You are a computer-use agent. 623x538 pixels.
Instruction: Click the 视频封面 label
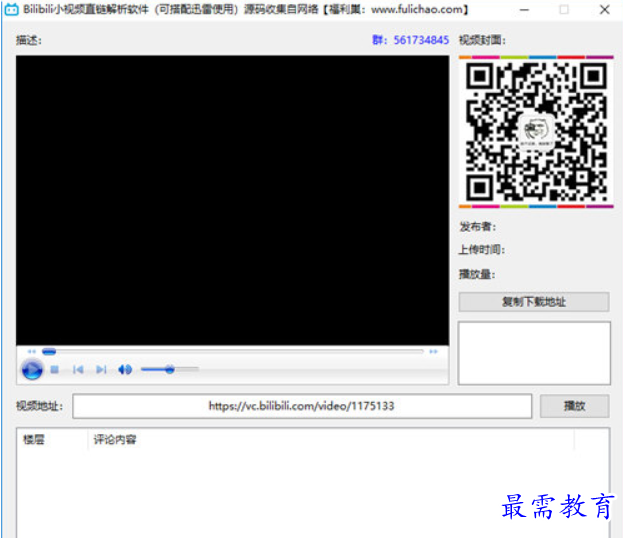click(482, 40)
